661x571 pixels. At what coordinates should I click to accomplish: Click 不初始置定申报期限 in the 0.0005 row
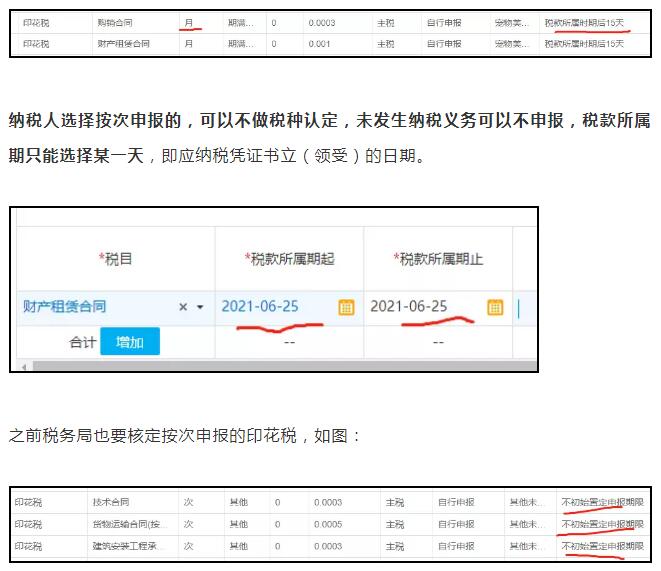602,524
